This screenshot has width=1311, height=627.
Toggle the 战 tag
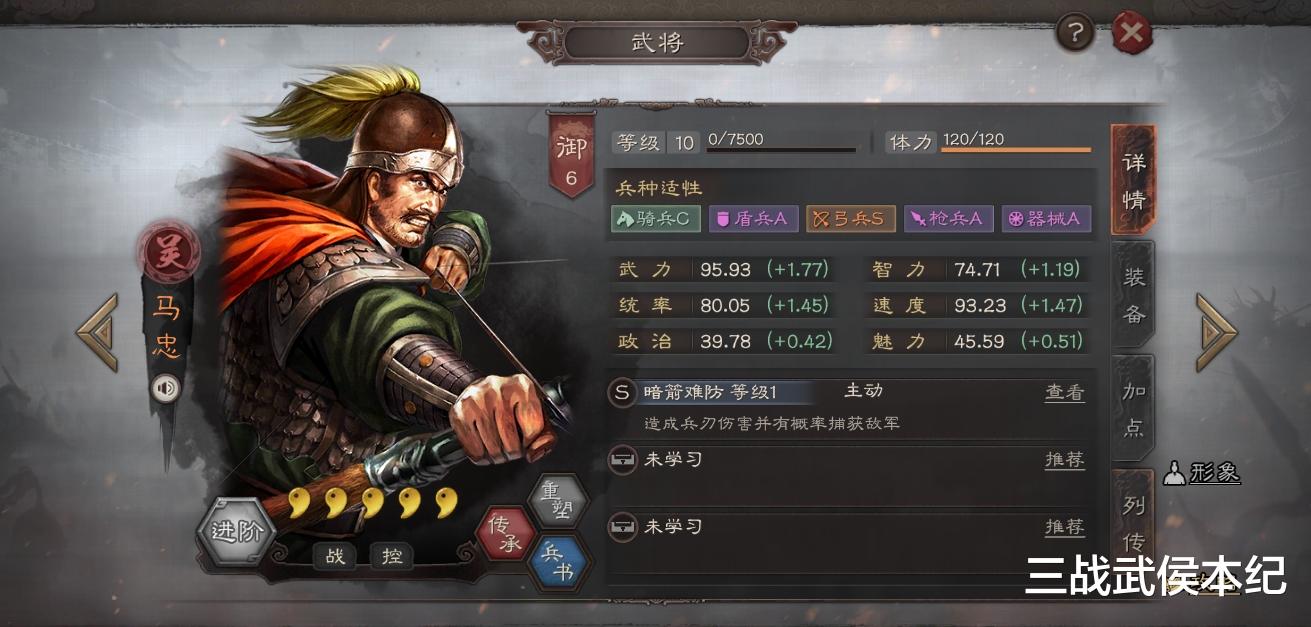point(336,556)
